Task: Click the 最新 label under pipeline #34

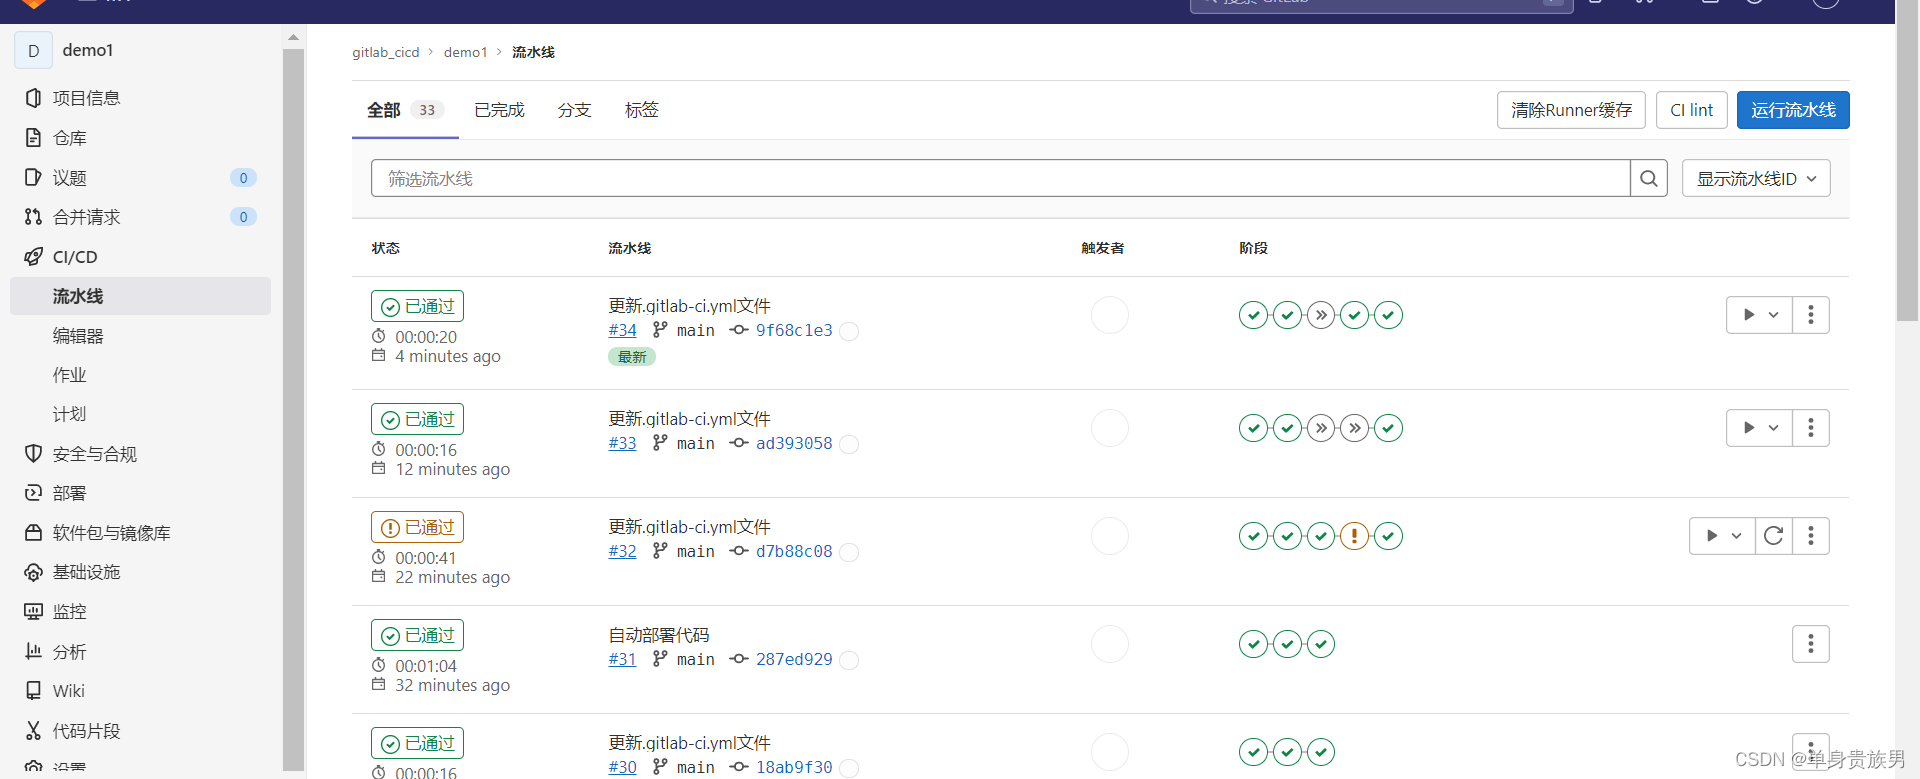Action: tap(632, 357)
